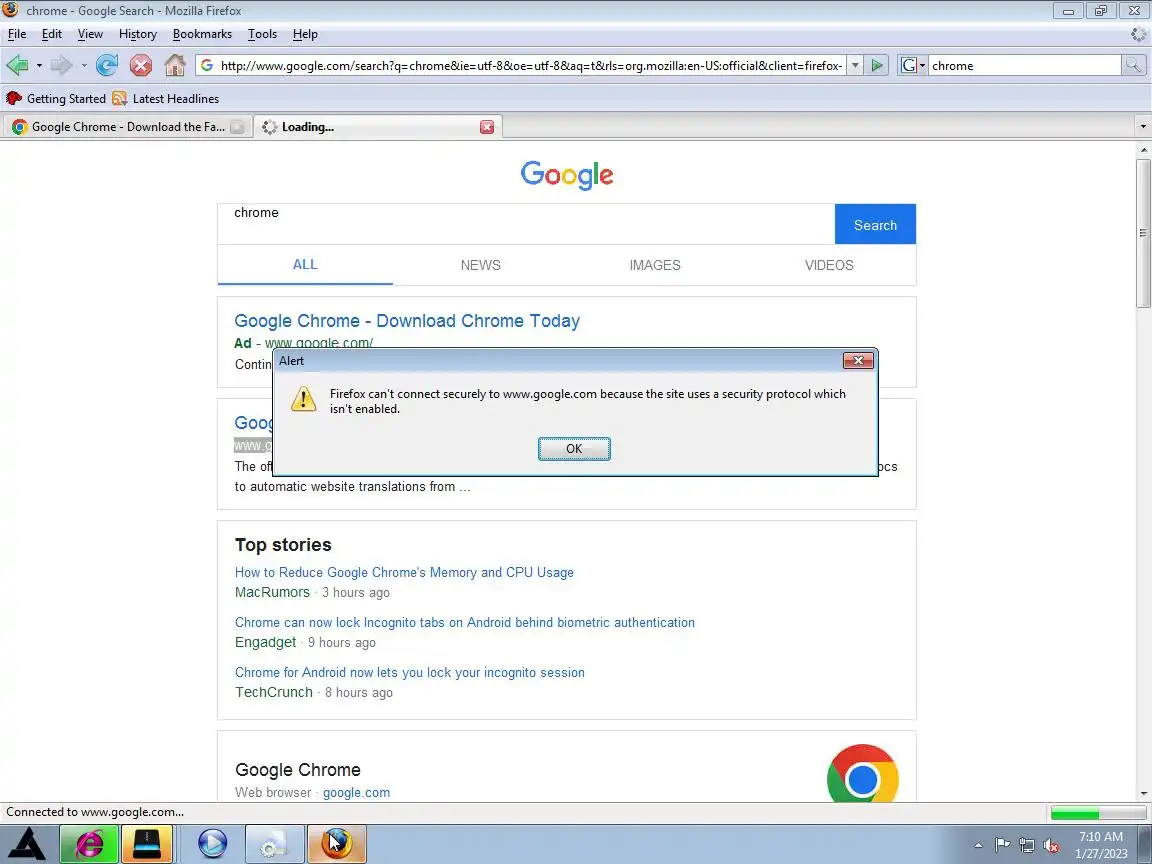This screenshot has height=864, width=1152.
Task: Click the Chrome logo in the Google Chrome card
Action: point(863,775)
